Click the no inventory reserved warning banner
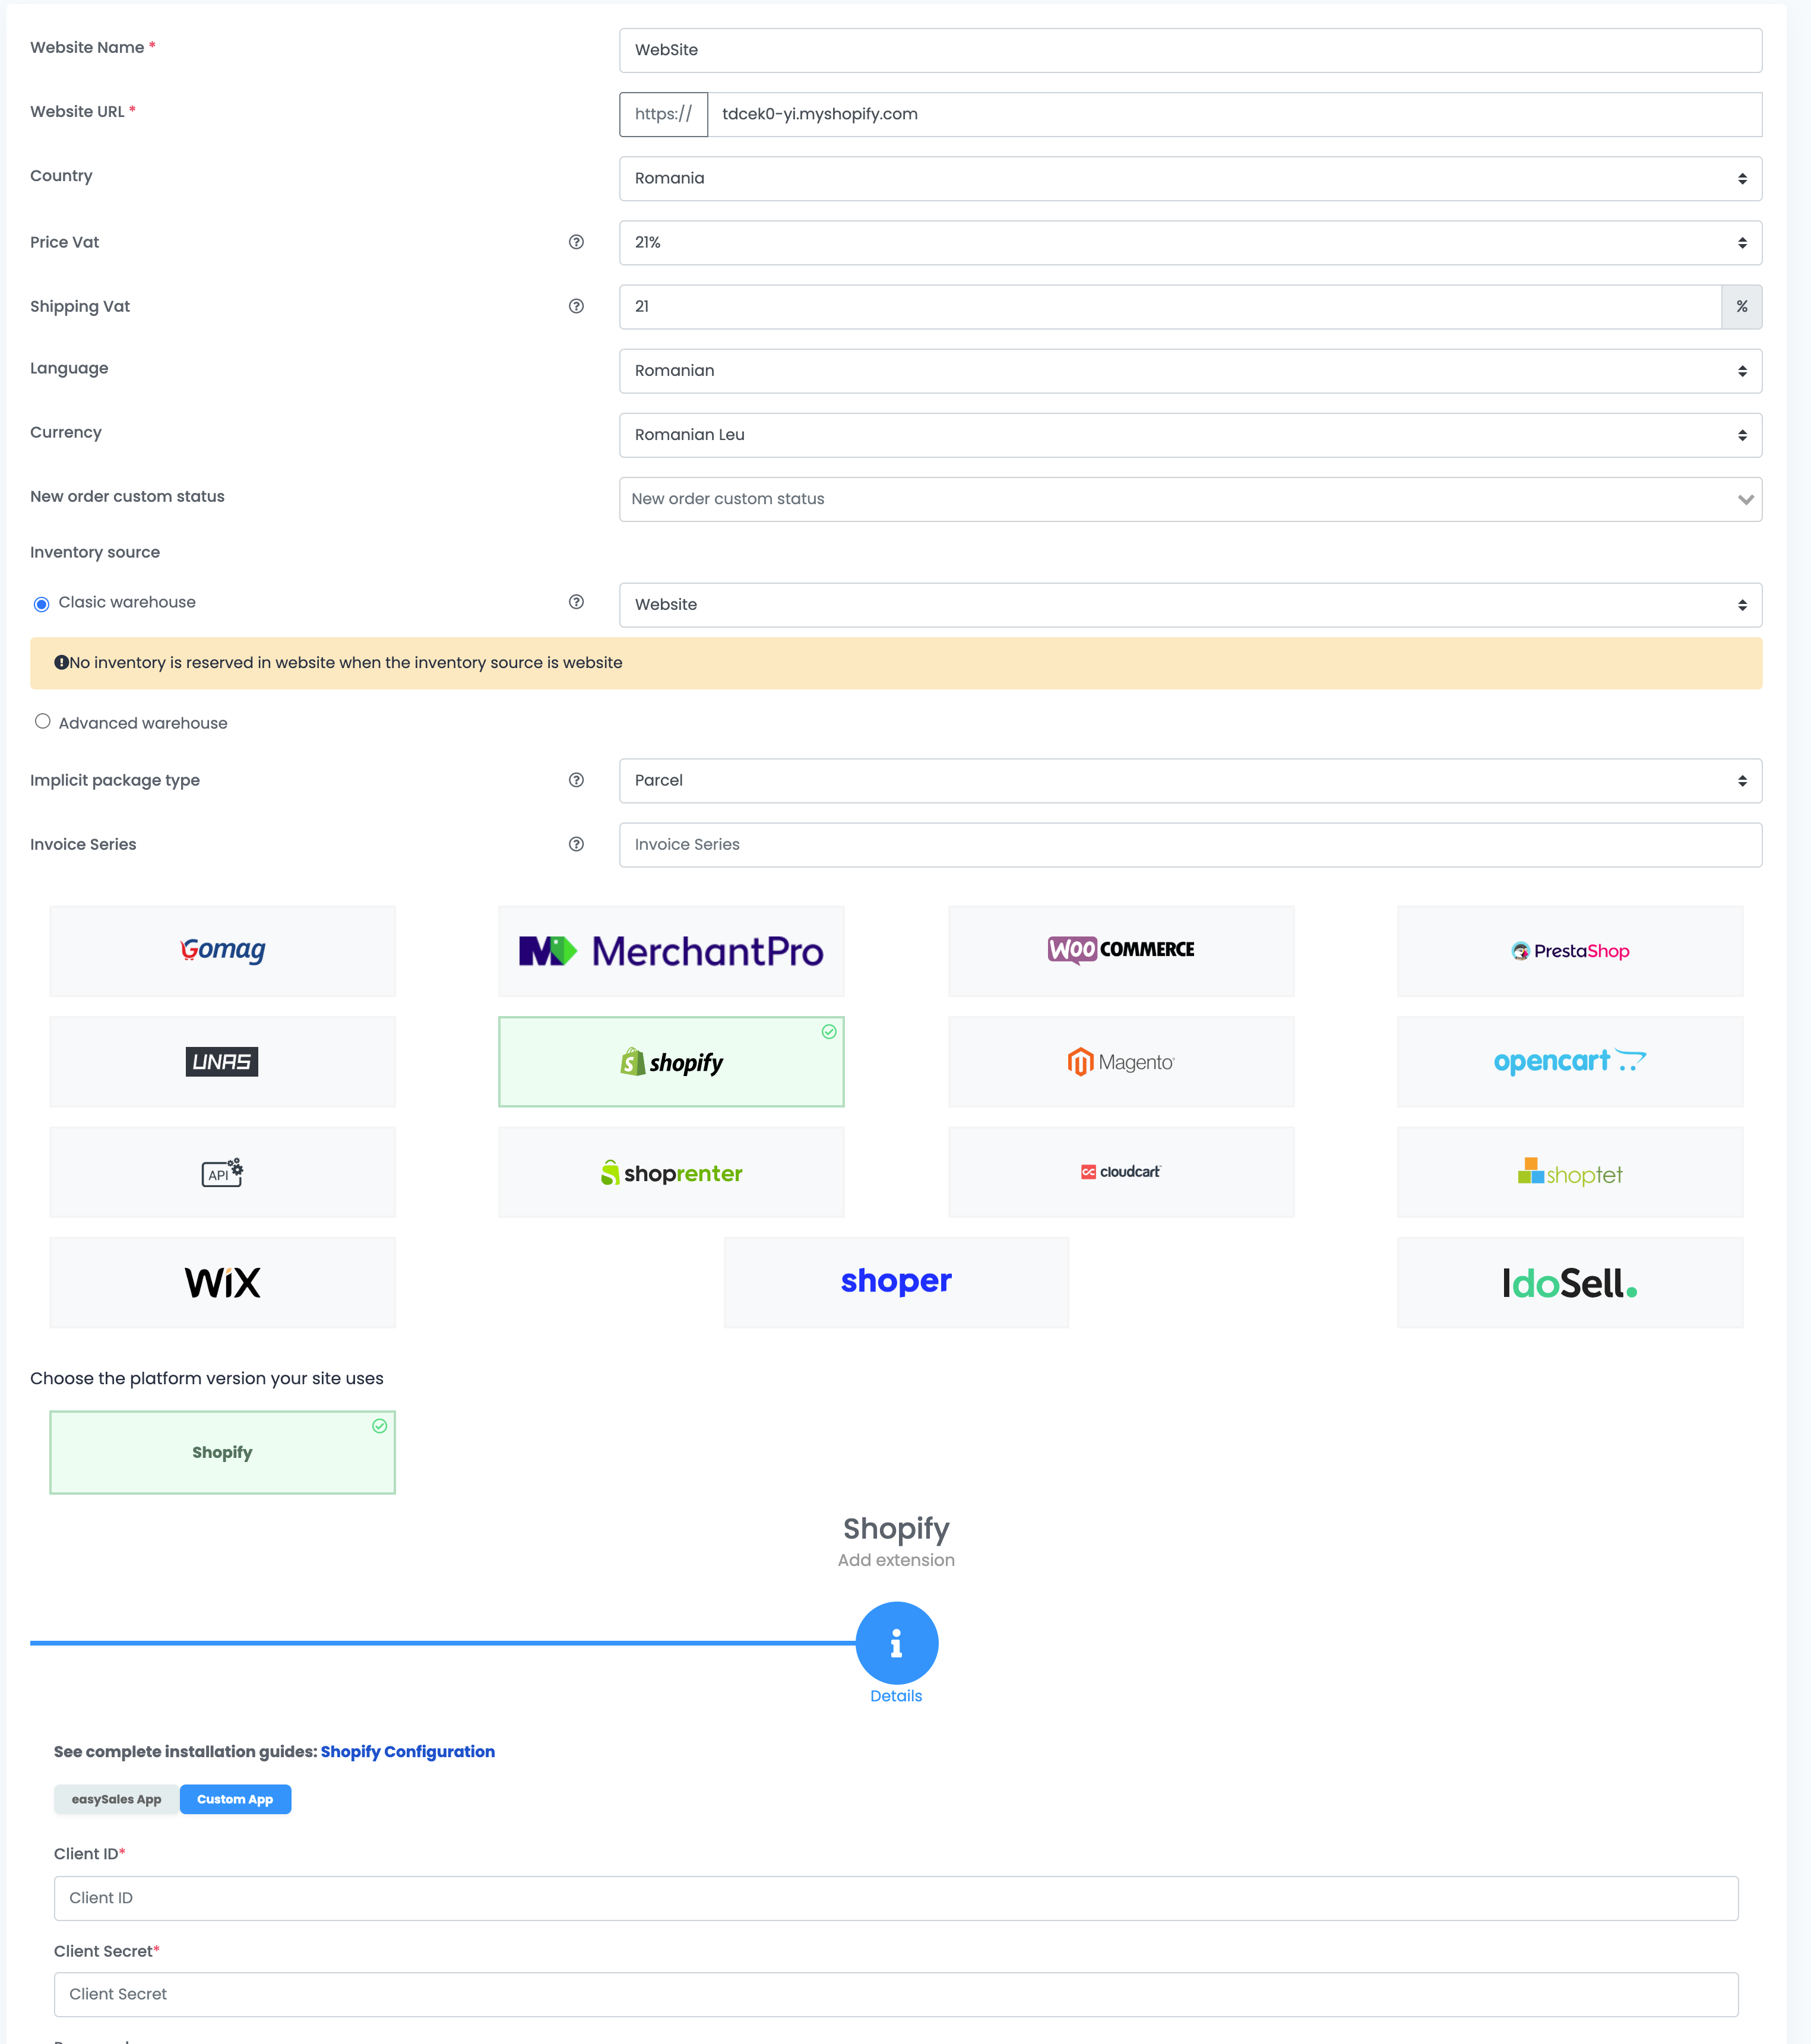The height and width of the screenshot is (2044, 1811). point(896,663)
